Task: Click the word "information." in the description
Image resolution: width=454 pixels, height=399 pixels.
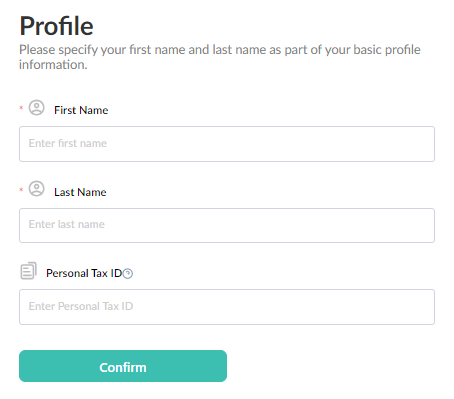Action: tap(53, 65)
